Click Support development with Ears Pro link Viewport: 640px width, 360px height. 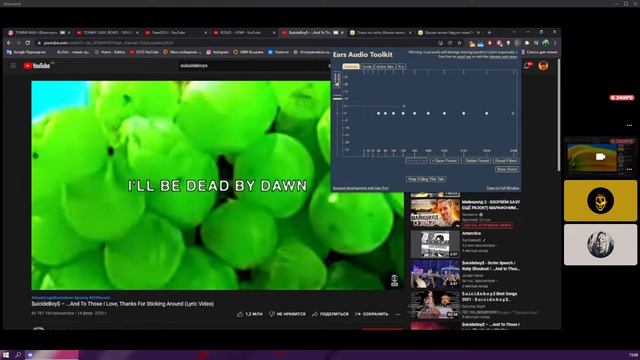[360, 188]
